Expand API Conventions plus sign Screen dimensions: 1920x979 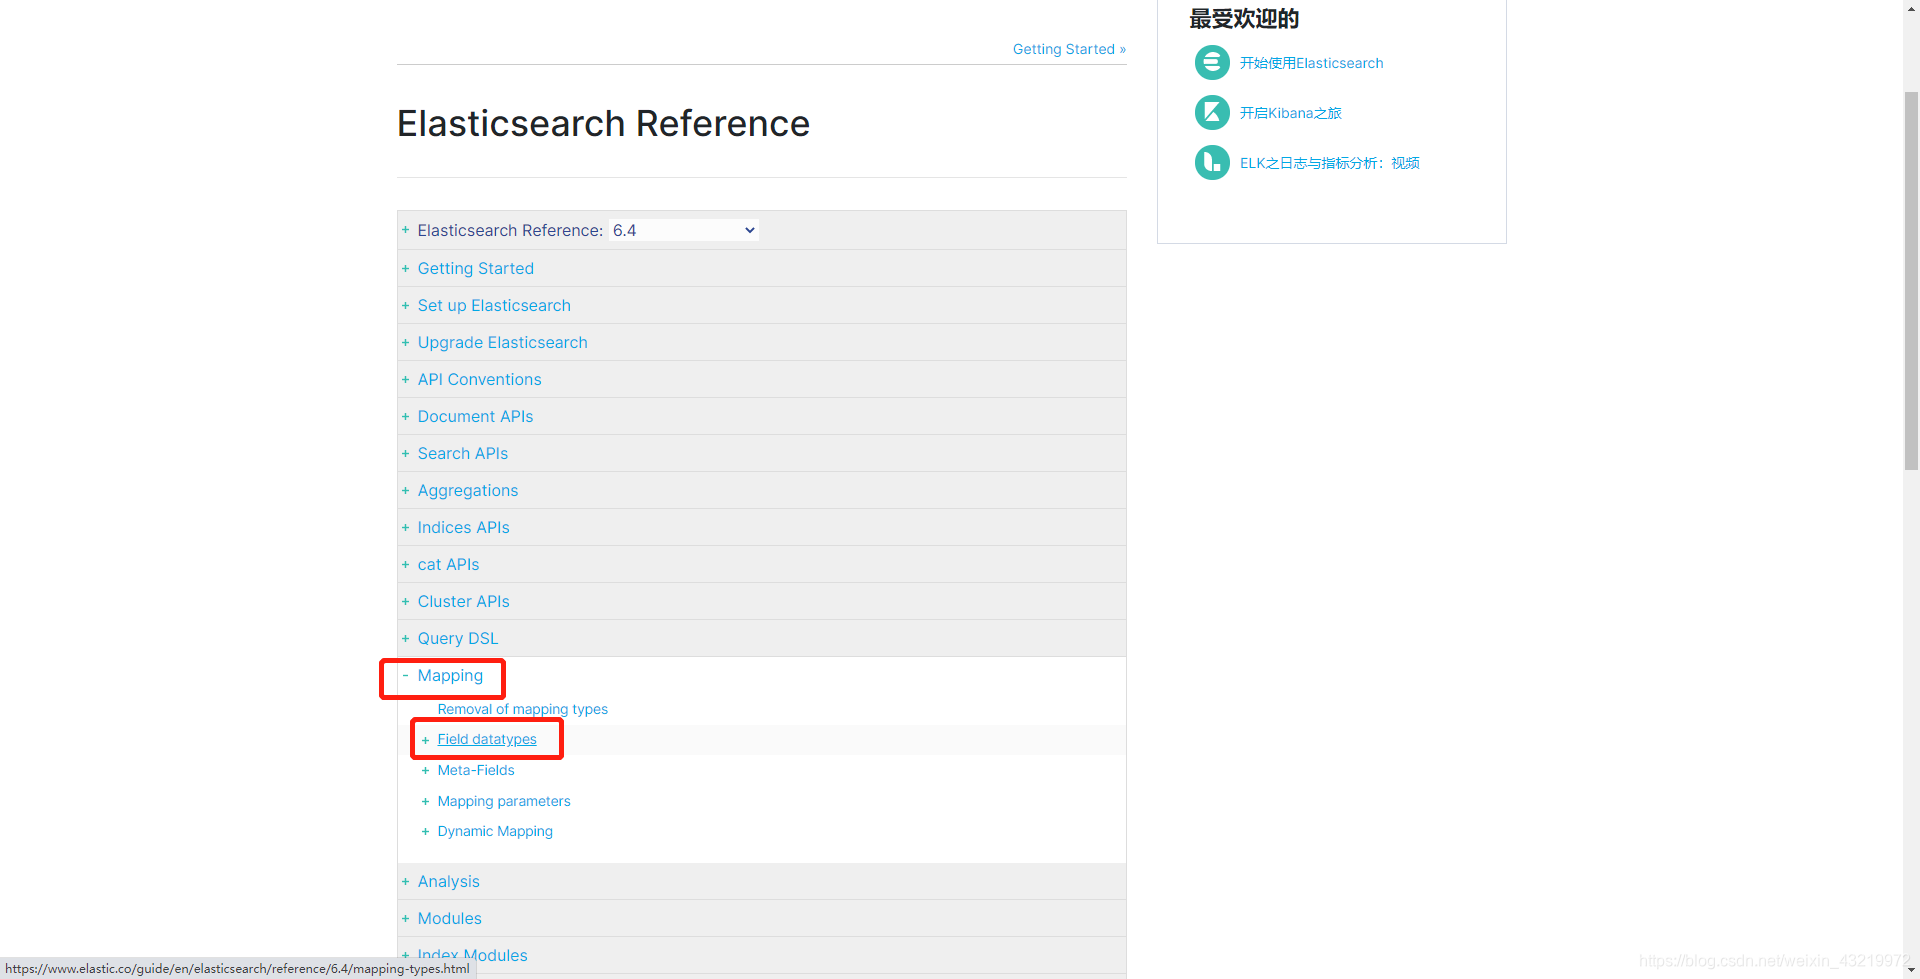406,379
